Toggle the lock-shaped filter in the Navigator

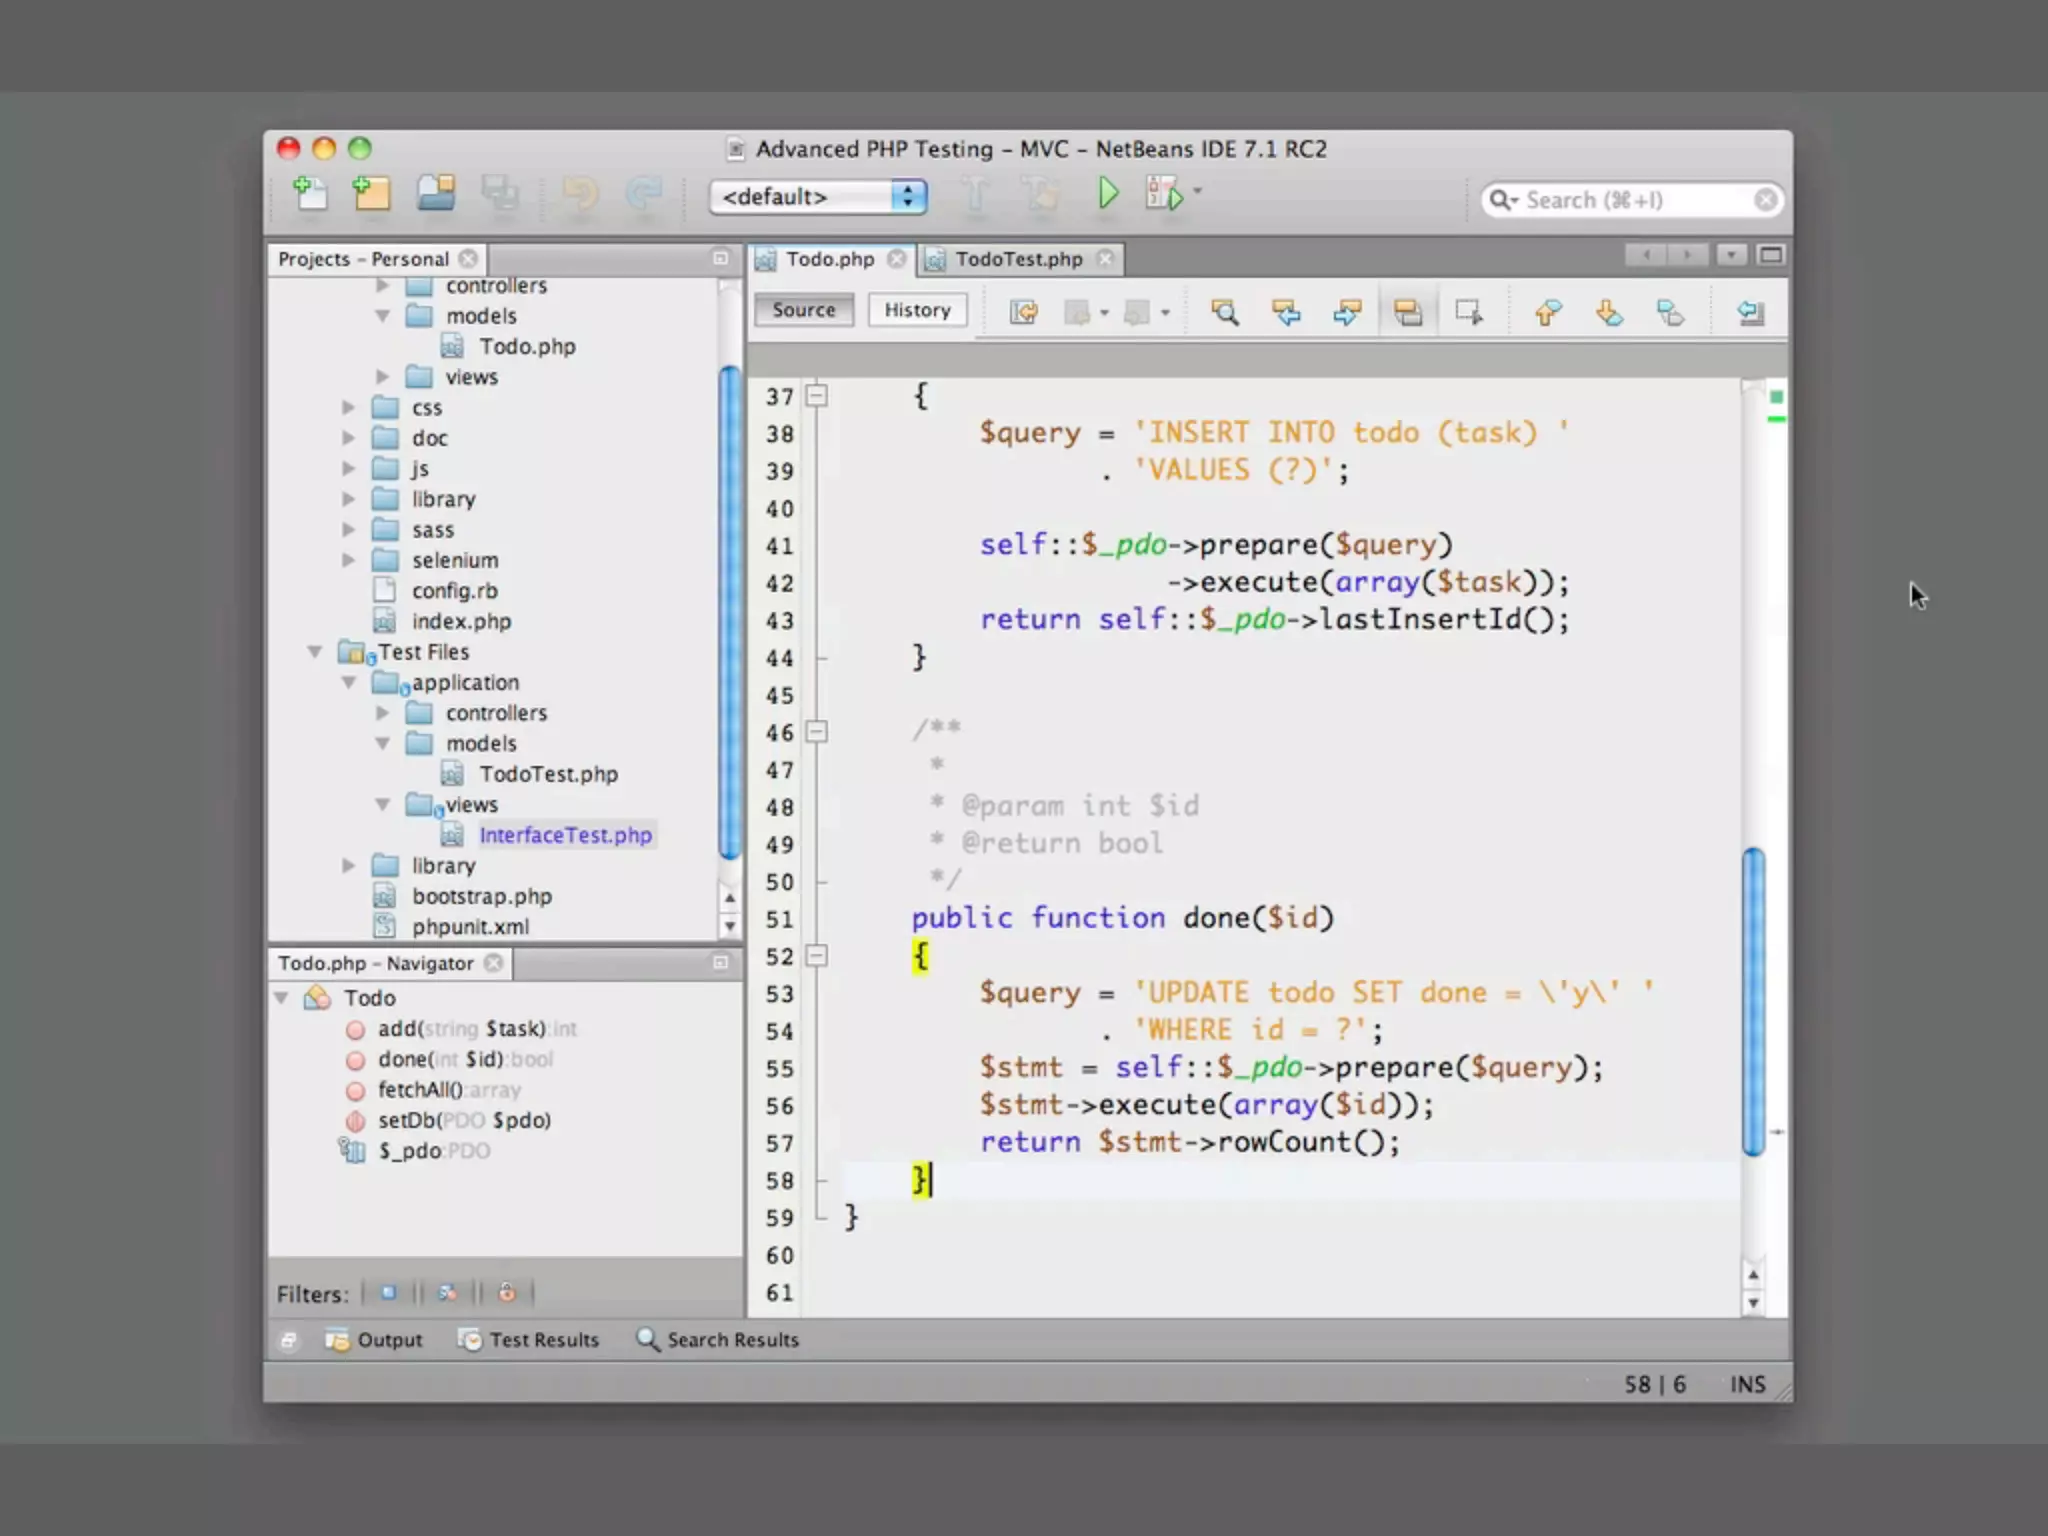click(x=507, y=1293)
